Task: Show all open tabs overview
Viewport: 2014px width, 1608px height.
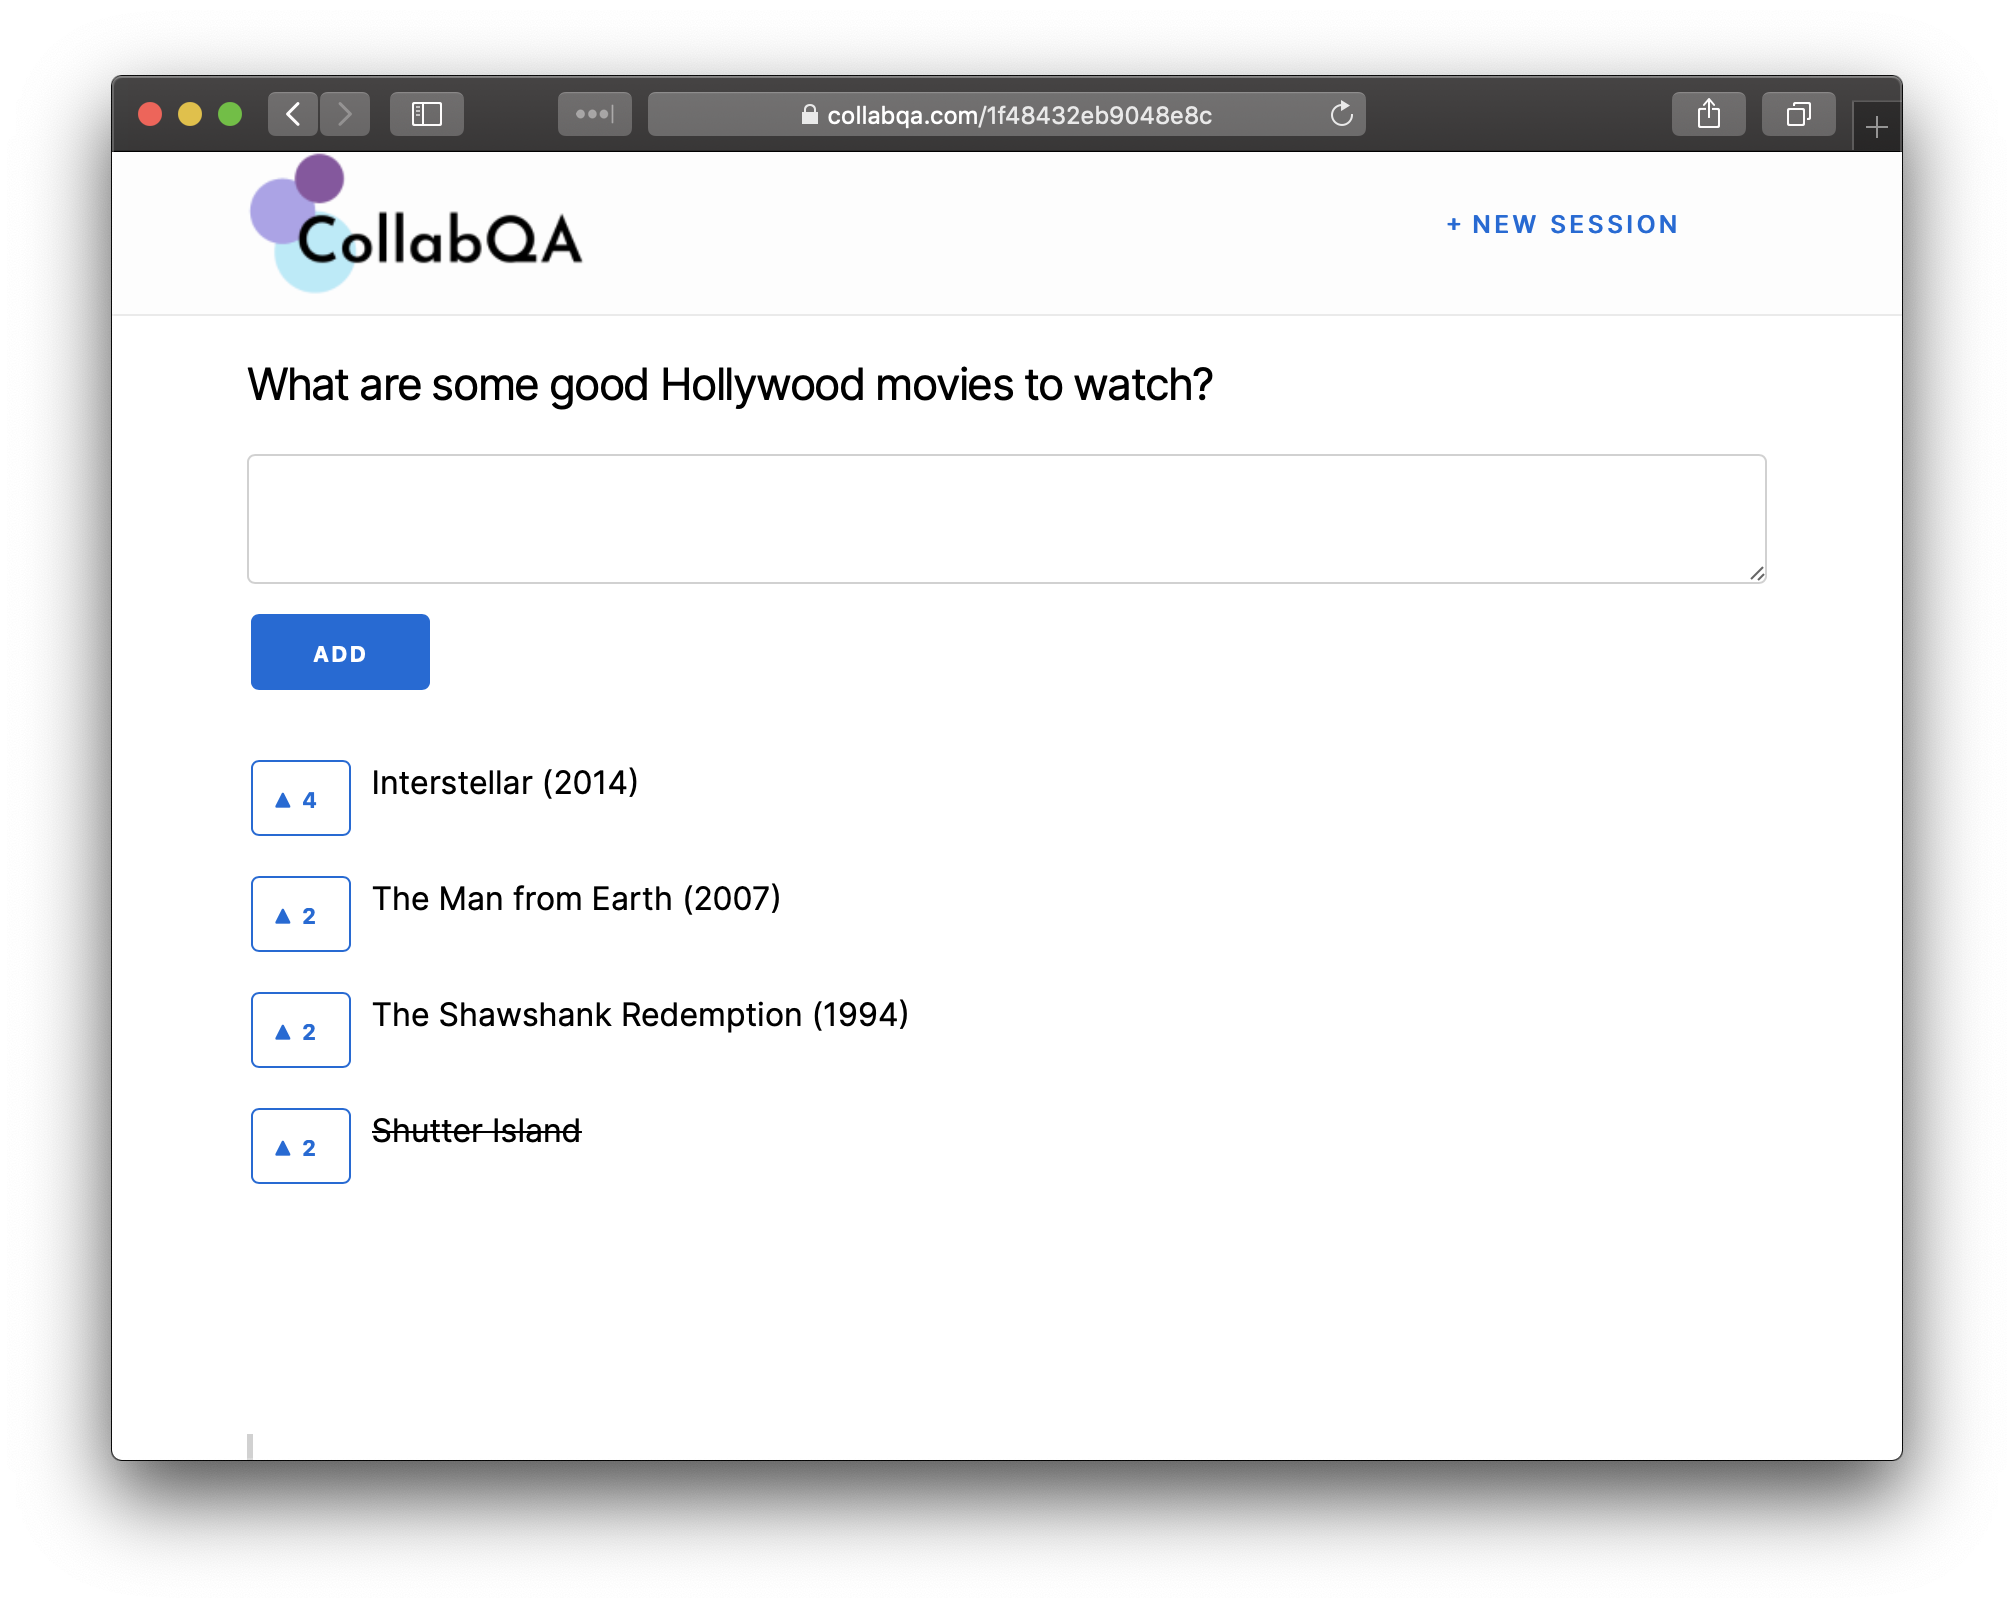Action: coord(1797,114)
